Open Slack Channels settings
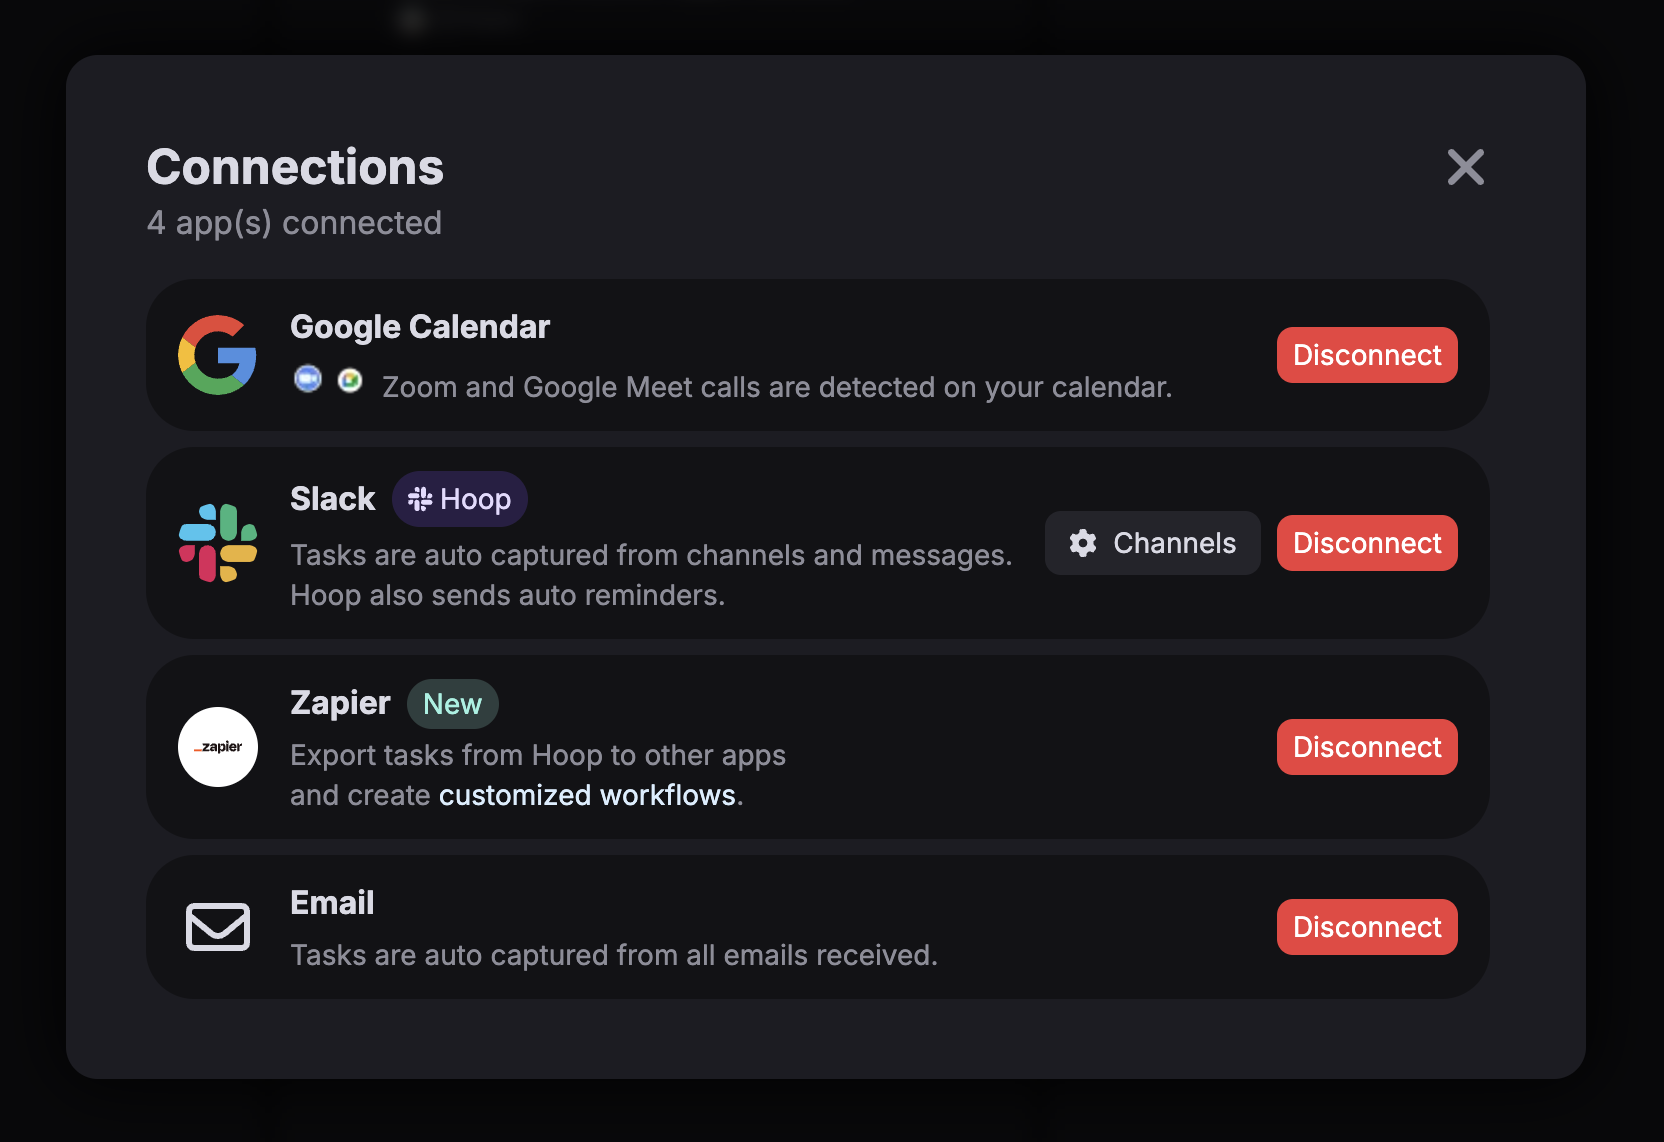This screenshot has height=1142, width=1664. tap(1152, 543)
